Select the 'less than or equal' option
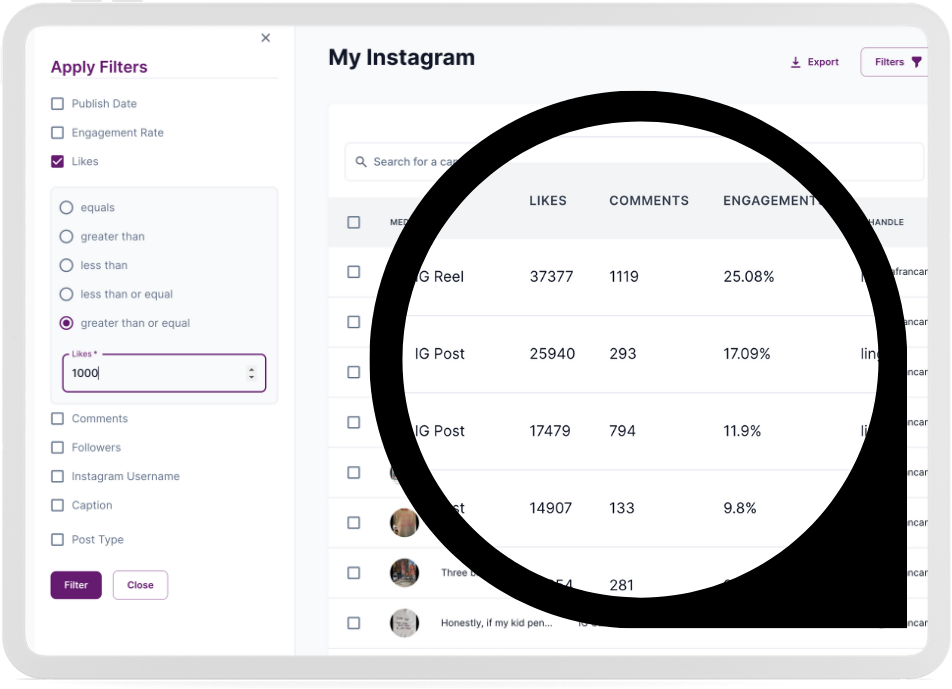 coord(67,295)
